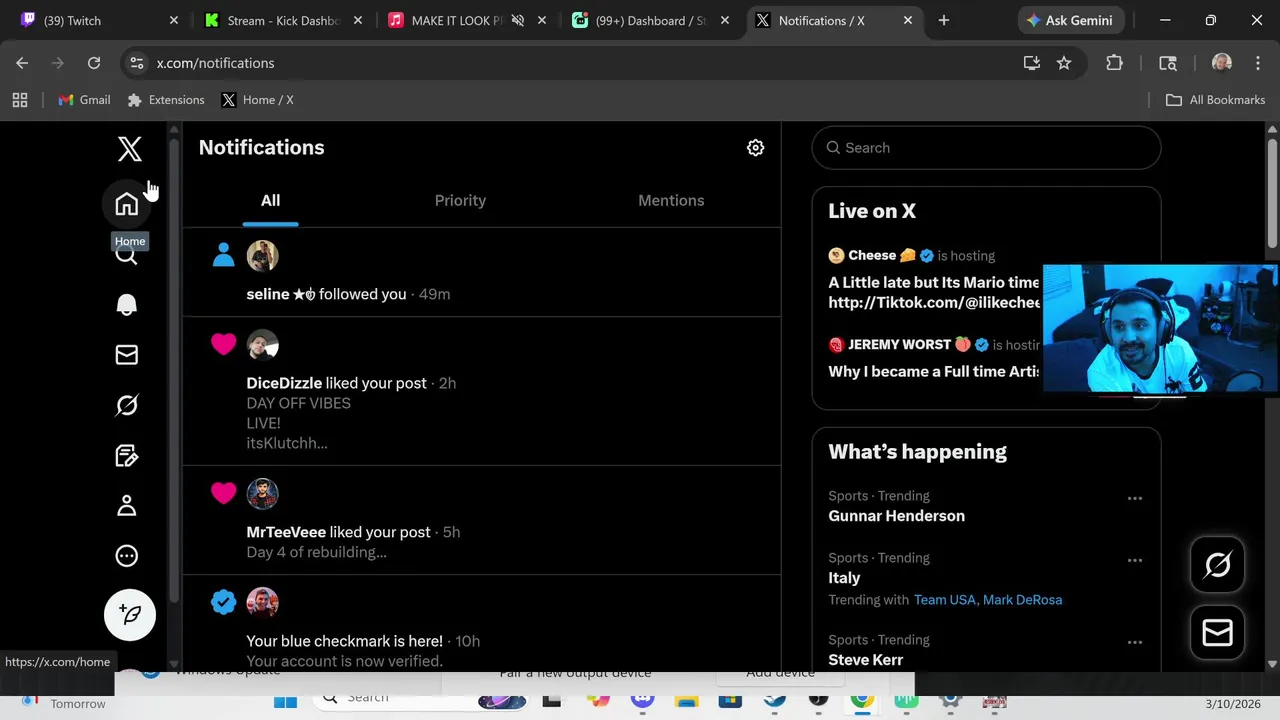1280x720 pixels.
Task: Open Profile from the left sidebar
Action: [x=127, y=506]
